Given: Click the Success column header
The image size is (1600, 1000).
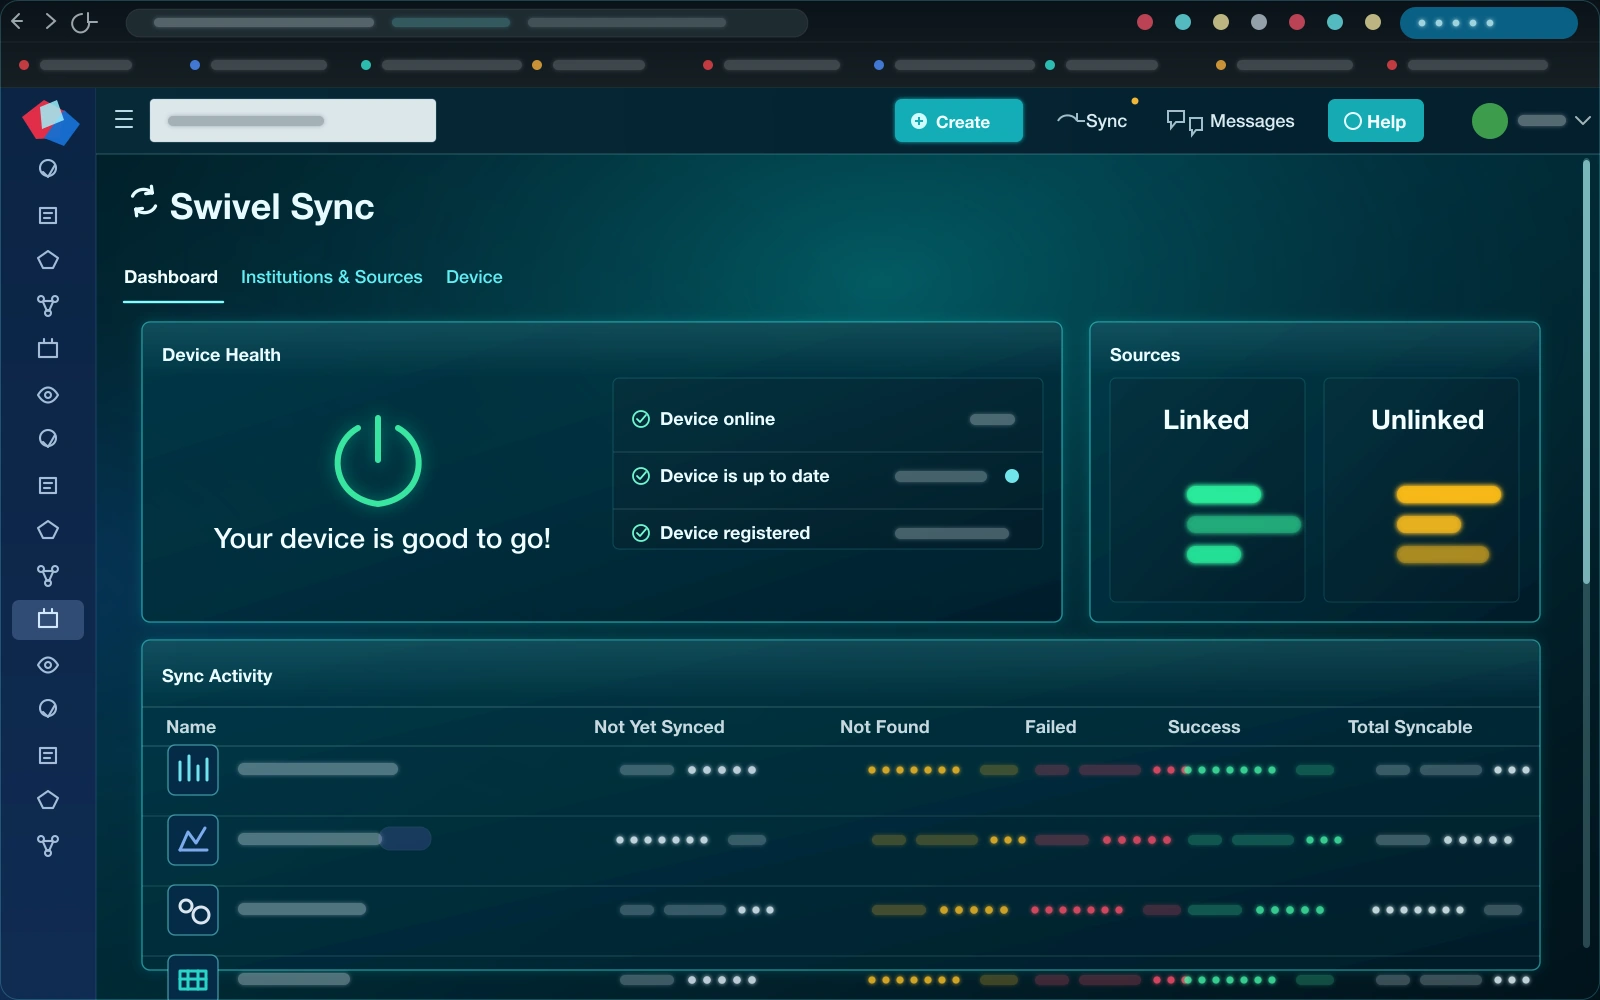Looking at the screenshot, I should pos(1204,727).
